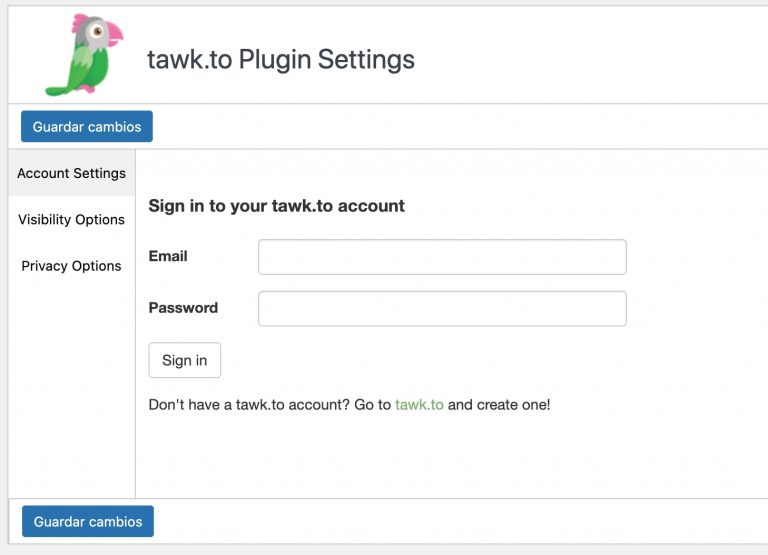Click the Password field label
Viewport: 768px width, 555px height.
click(183, 307)
